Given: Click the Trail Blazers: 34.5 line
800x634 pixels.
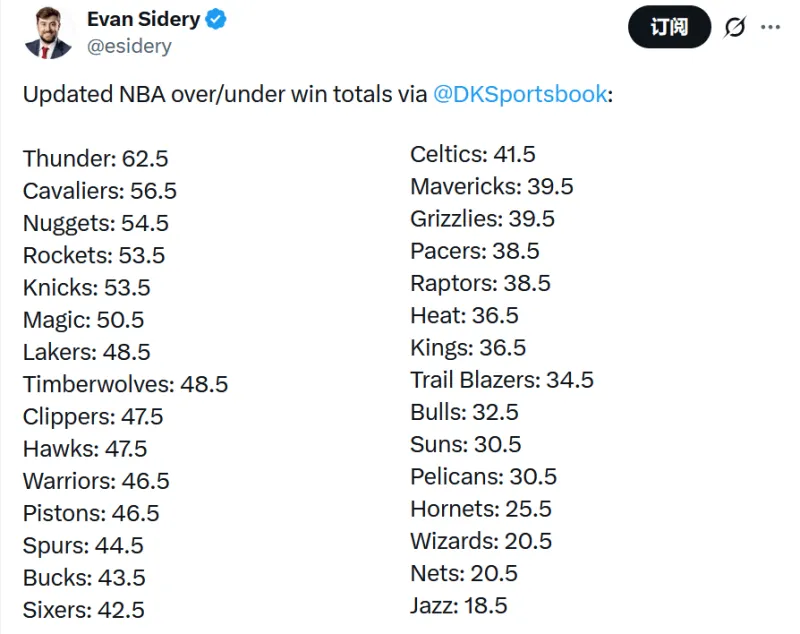Looking at the screenshot, I should (x=501, y=380).
